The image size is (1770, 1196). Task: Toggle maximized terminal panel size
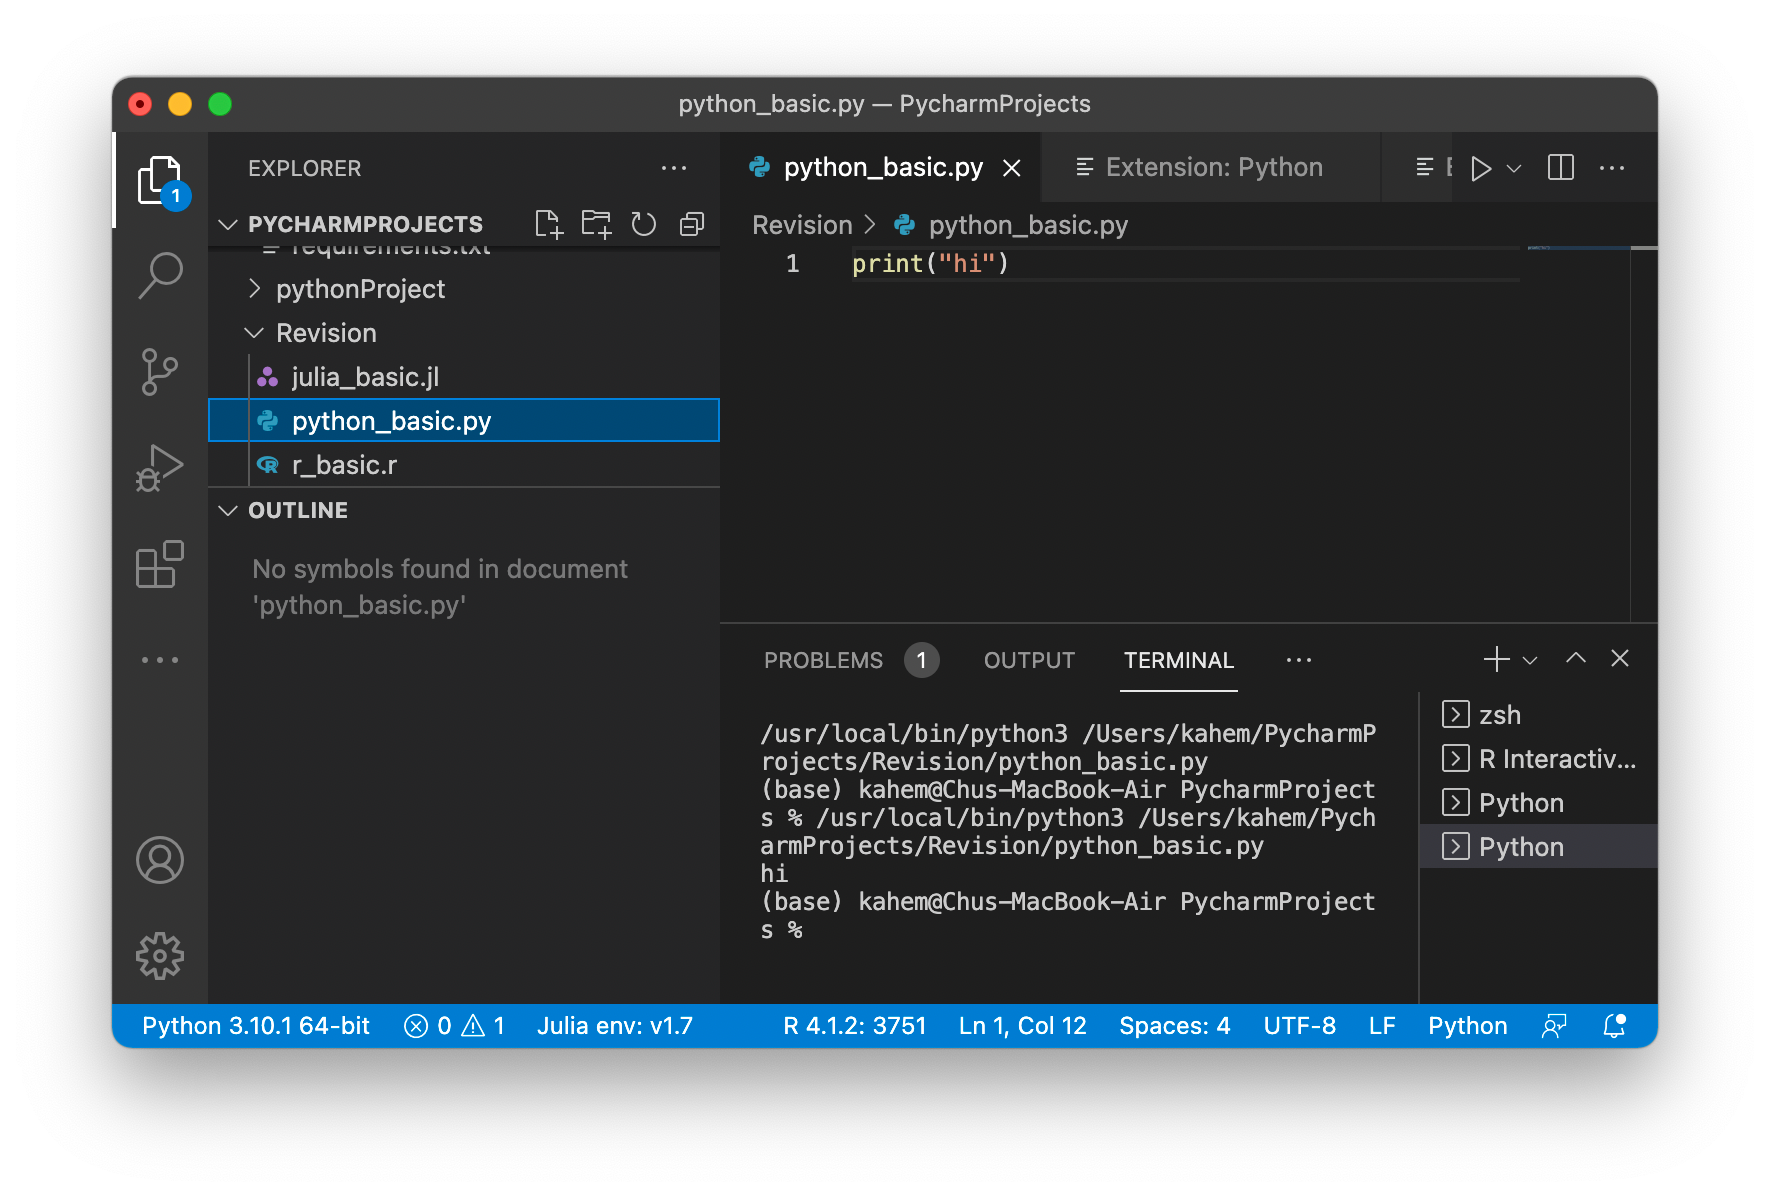click(1576, 658)
